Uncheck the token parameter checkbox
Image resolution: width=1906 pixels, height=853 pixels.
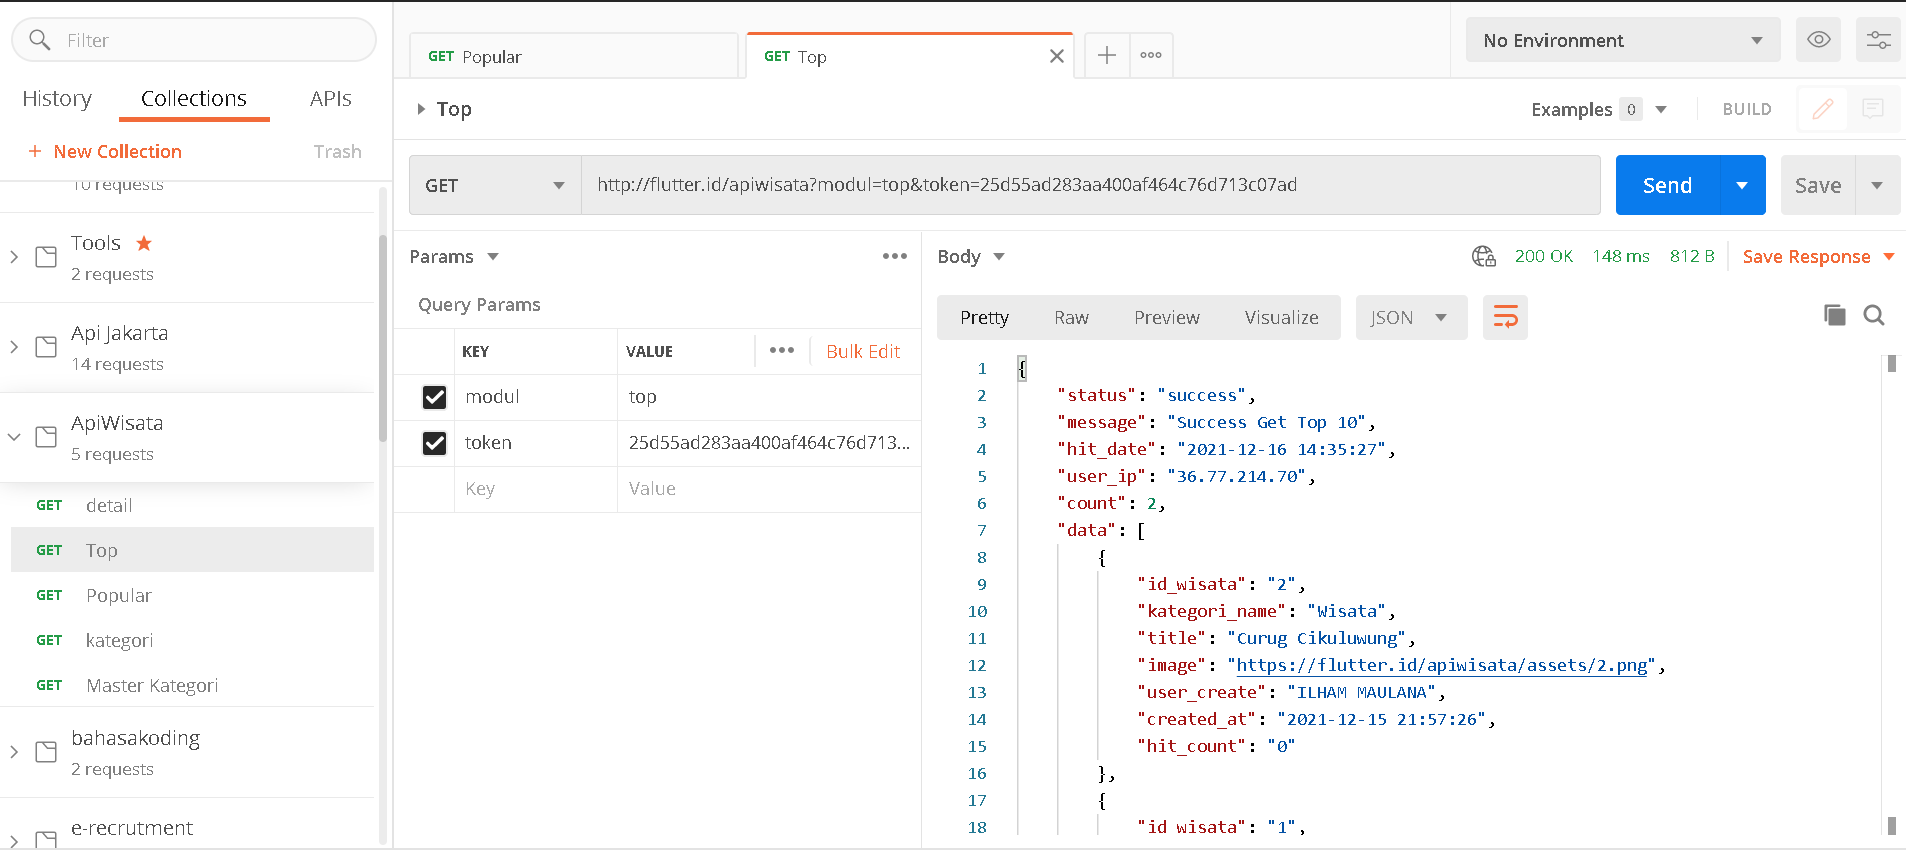click(434, 443)
